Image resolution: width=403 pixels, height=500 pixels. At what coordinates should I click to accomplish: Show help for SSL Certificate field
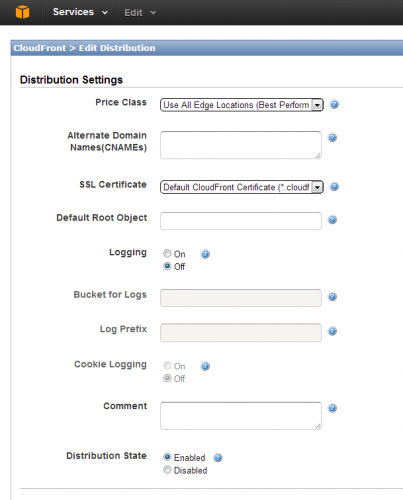(x=334, y=187)
